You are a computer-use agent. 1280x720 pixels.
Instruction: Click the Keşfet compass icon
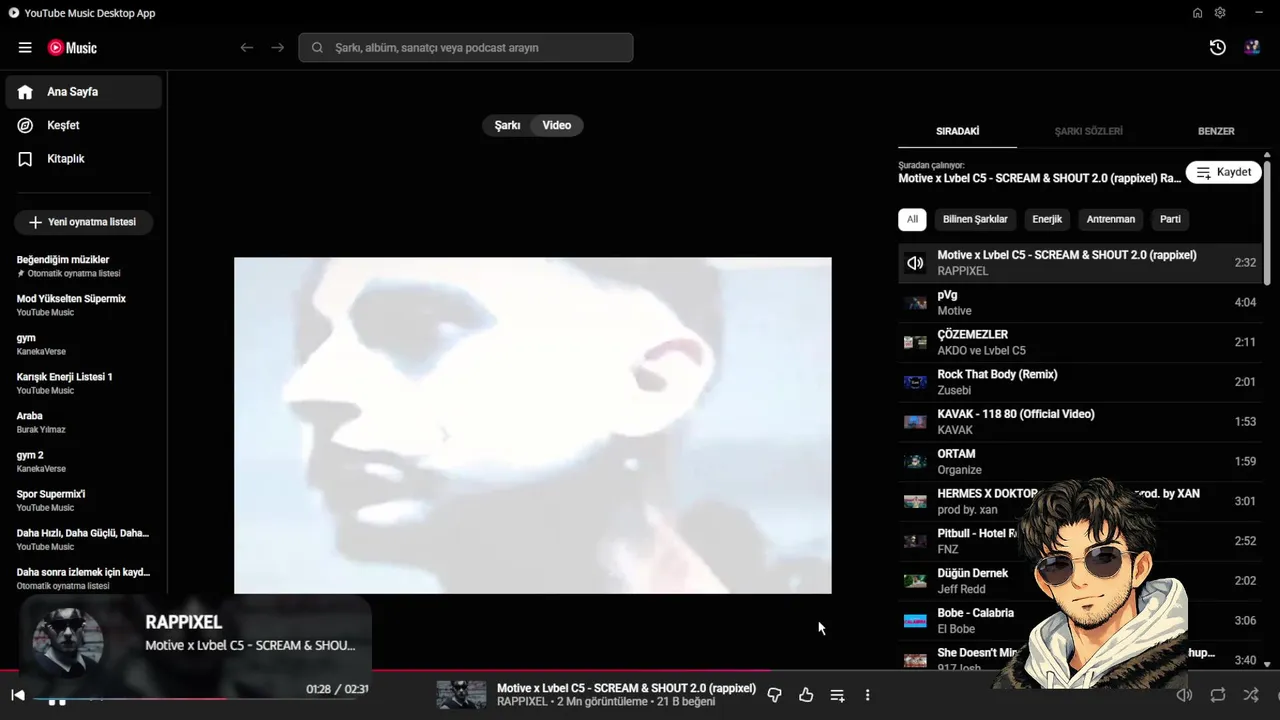click(x=26, y=125)
